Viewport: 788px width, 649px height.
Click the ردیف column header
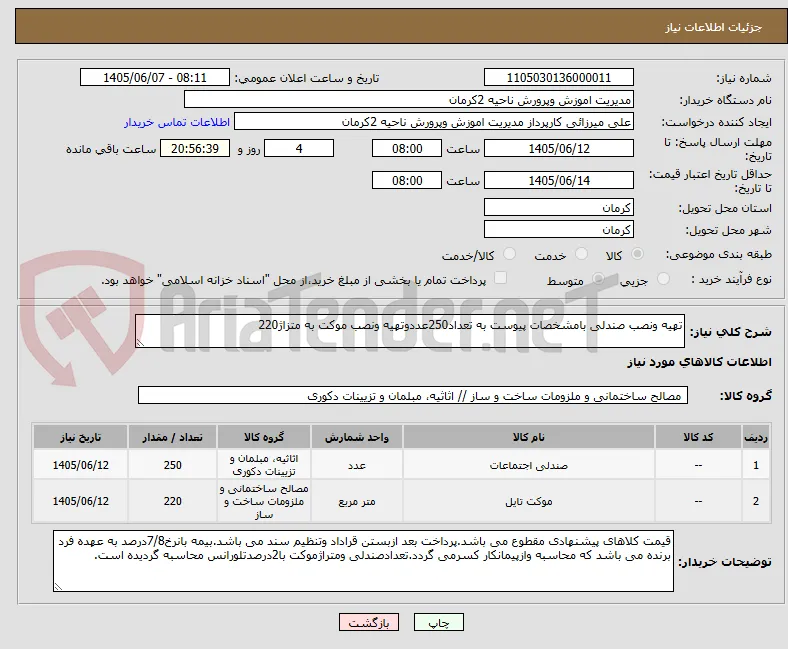pyautogui.click(x=756, y=437)
